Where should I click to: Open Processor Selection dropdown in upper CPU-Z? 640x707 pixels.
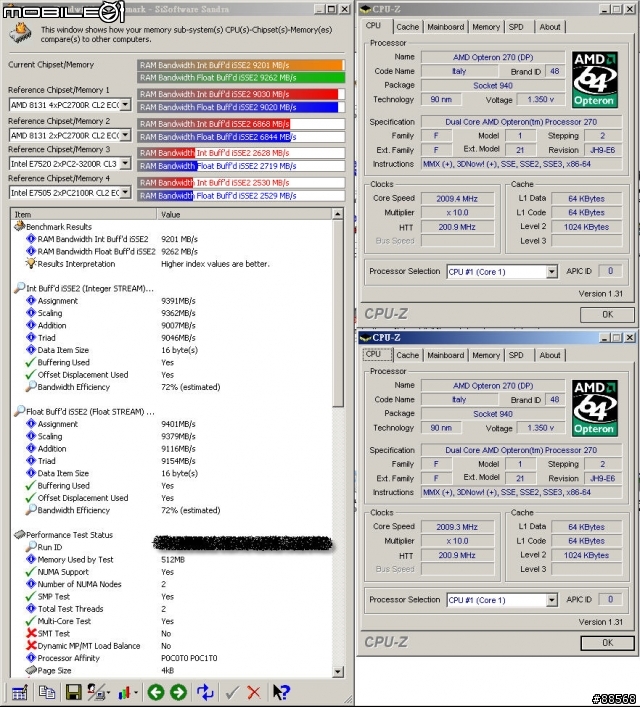point(552,271)
